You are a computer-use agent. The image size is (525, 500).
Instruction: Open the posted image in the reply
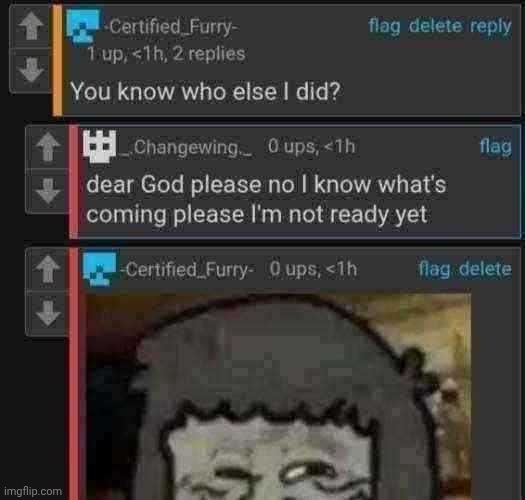(279, 397)
